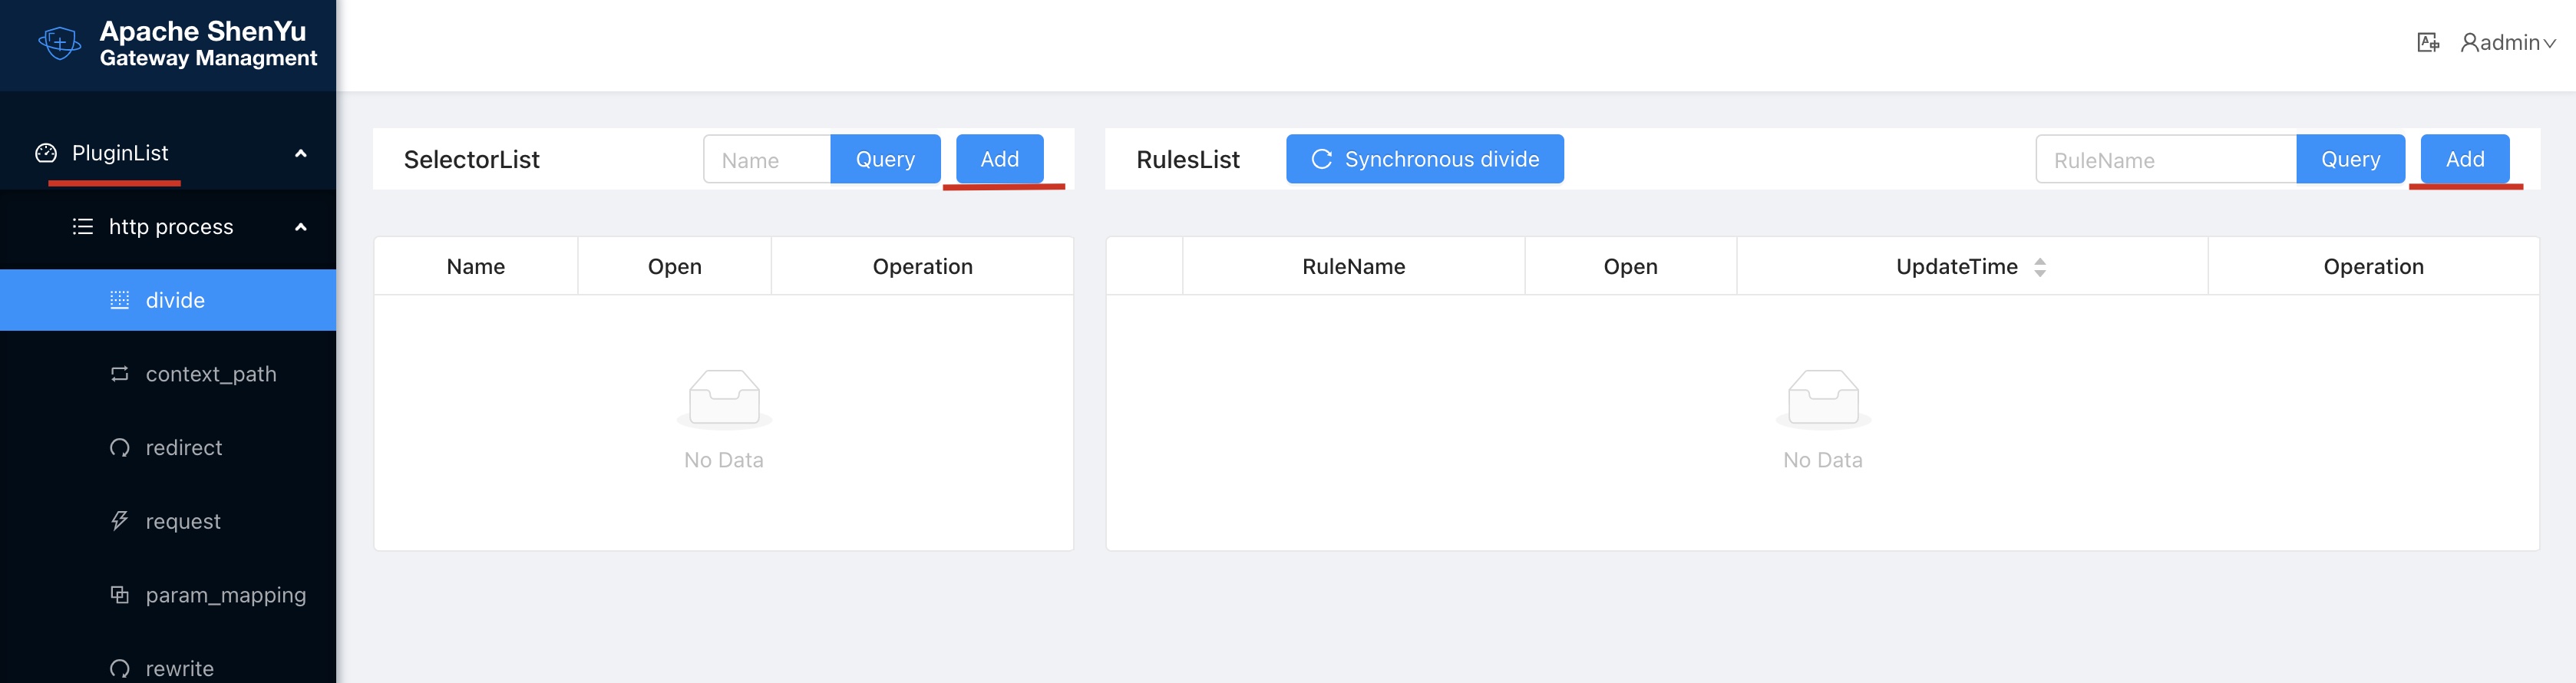Click the divide plugin grid icon

tap(119, 300)
